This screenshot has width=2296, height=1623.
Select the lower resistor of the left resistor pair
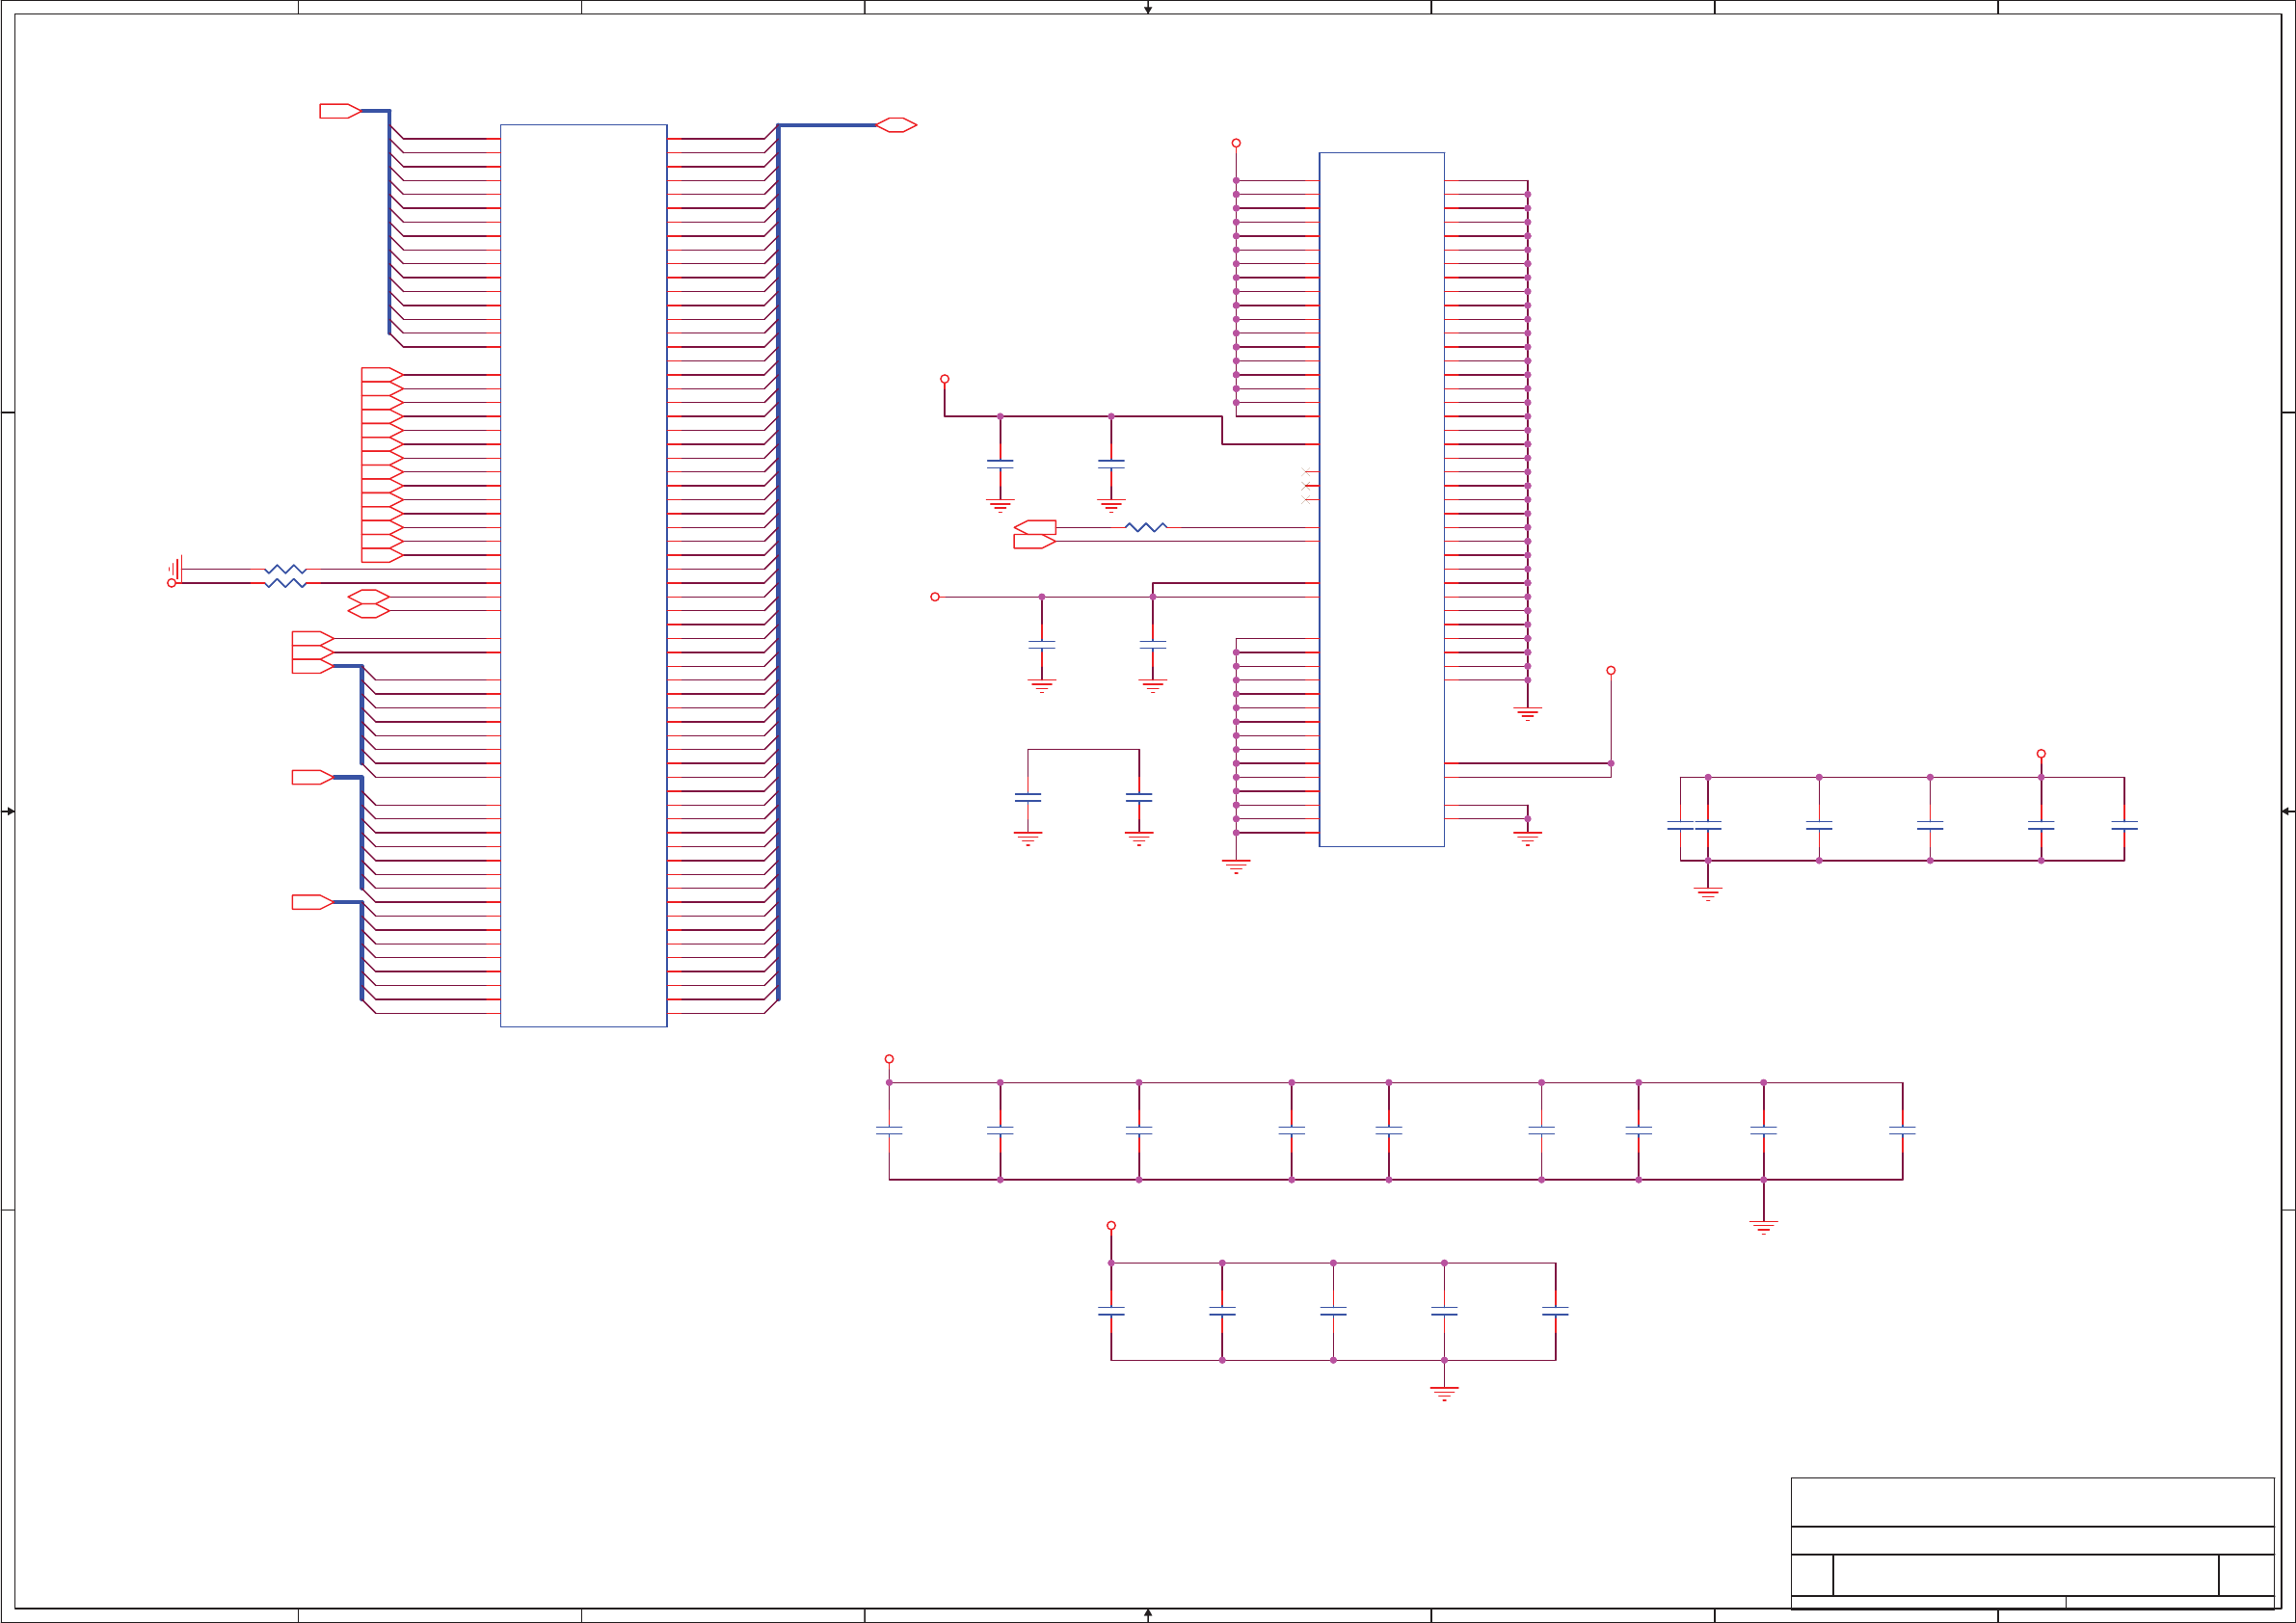tap(285, 583)
